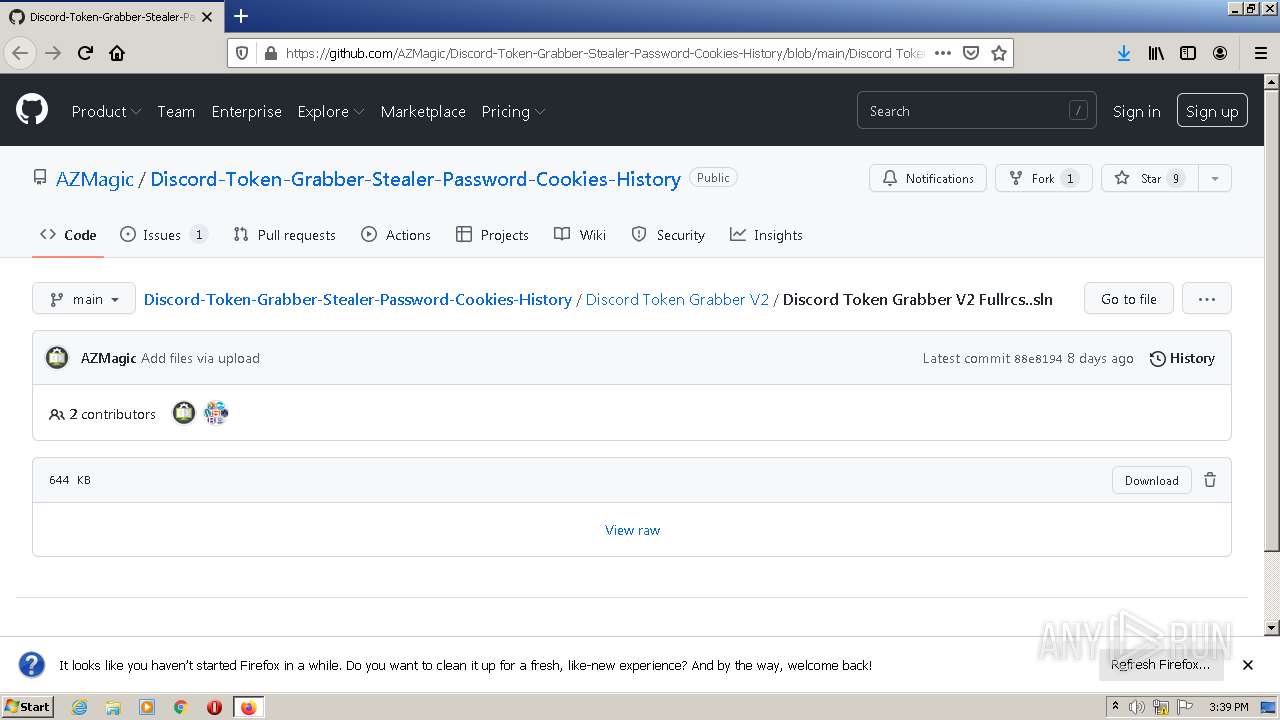The image size is (1280, 720).
Task: Open Team page link
Action: pos(176,111)
